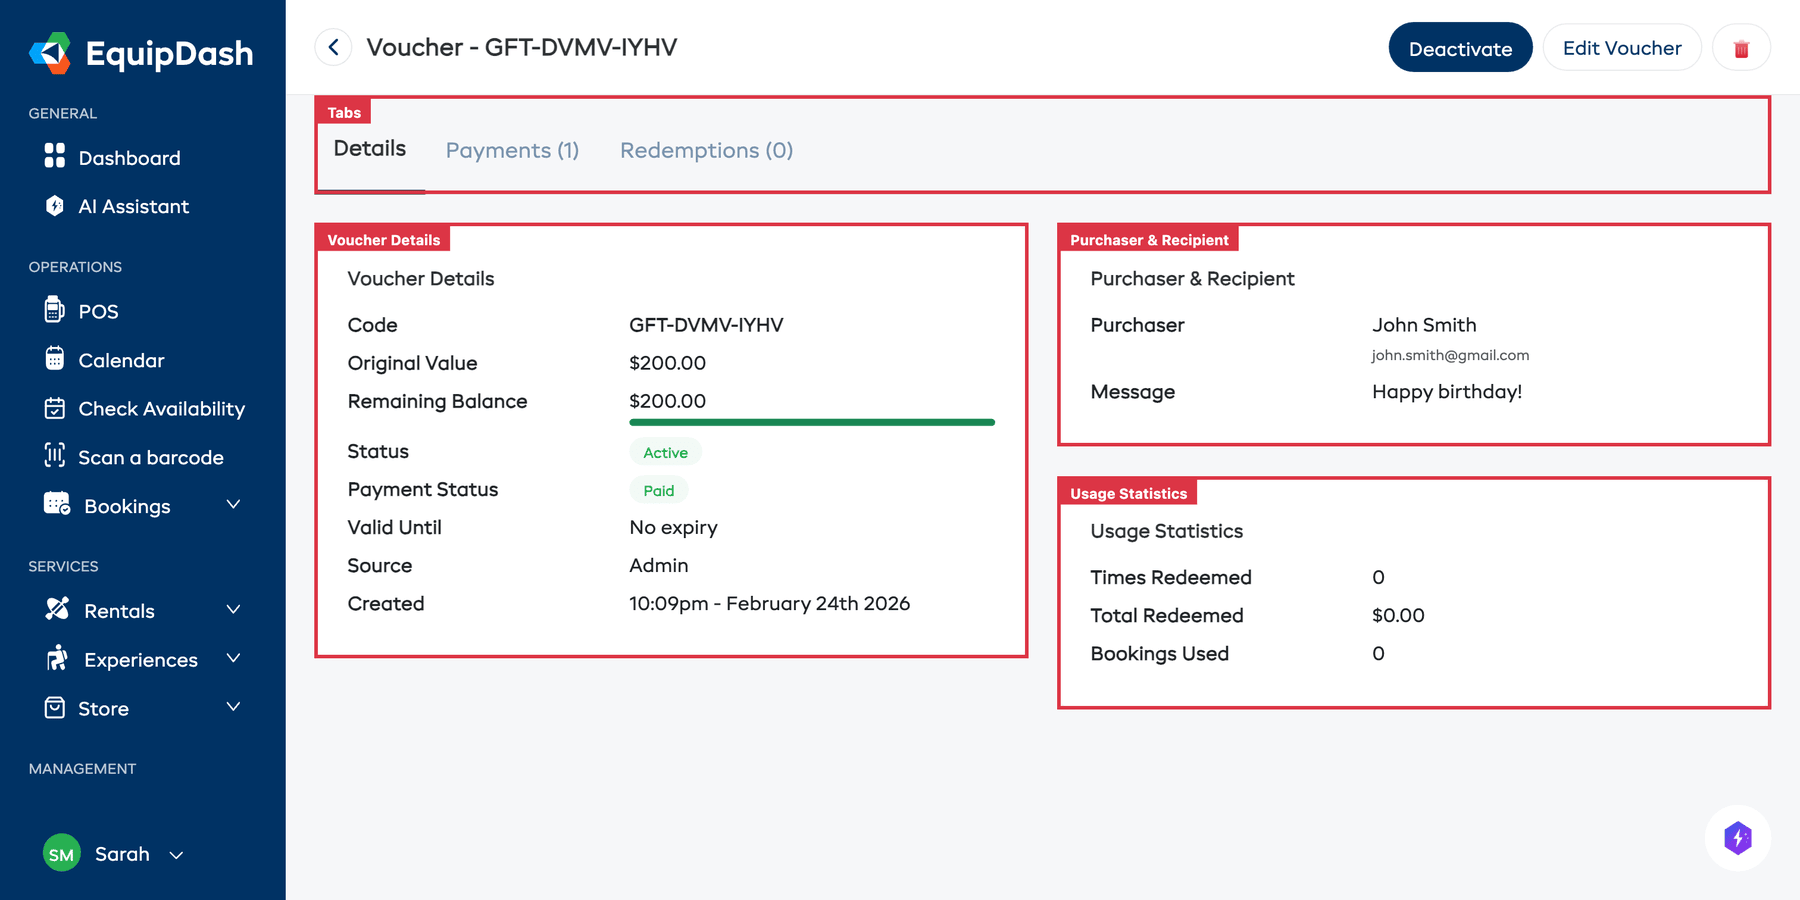This screenshot has height=900, width=1800.
Task: Click the back arrow next to voucher title
Action: [333, 47]
